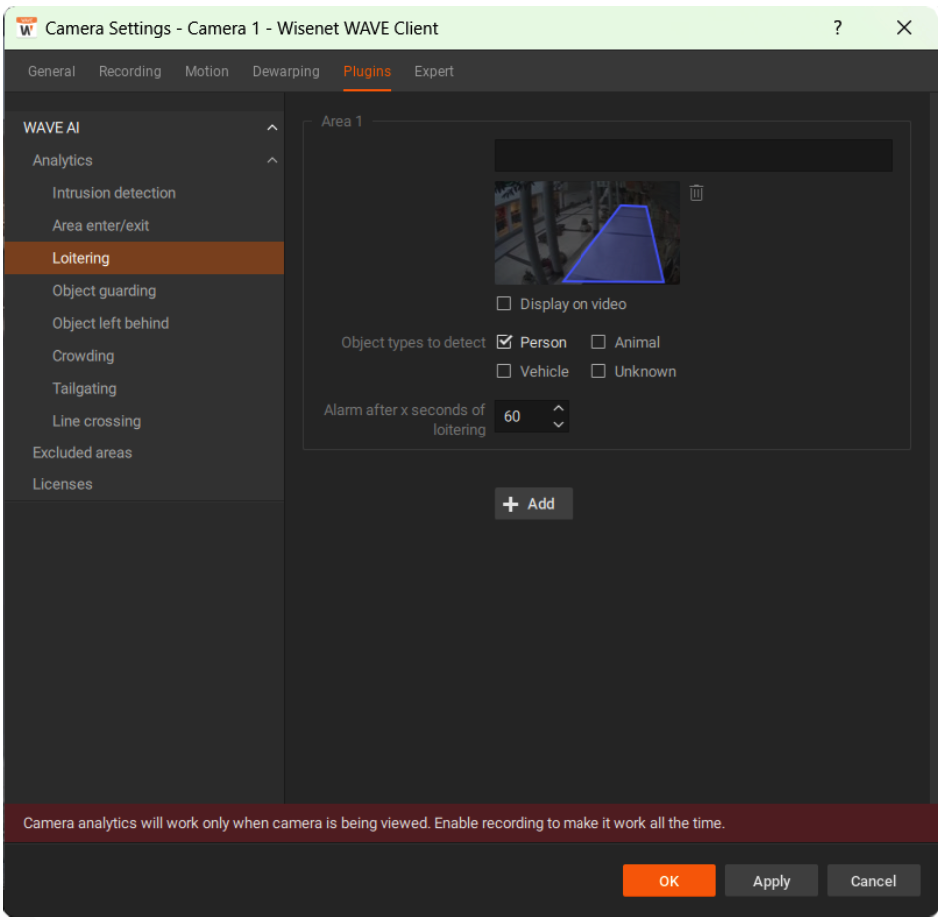The height and width of the screenshot is (920, 942).
Task: Uncheck the Person object type
Action: coord(504,342)
